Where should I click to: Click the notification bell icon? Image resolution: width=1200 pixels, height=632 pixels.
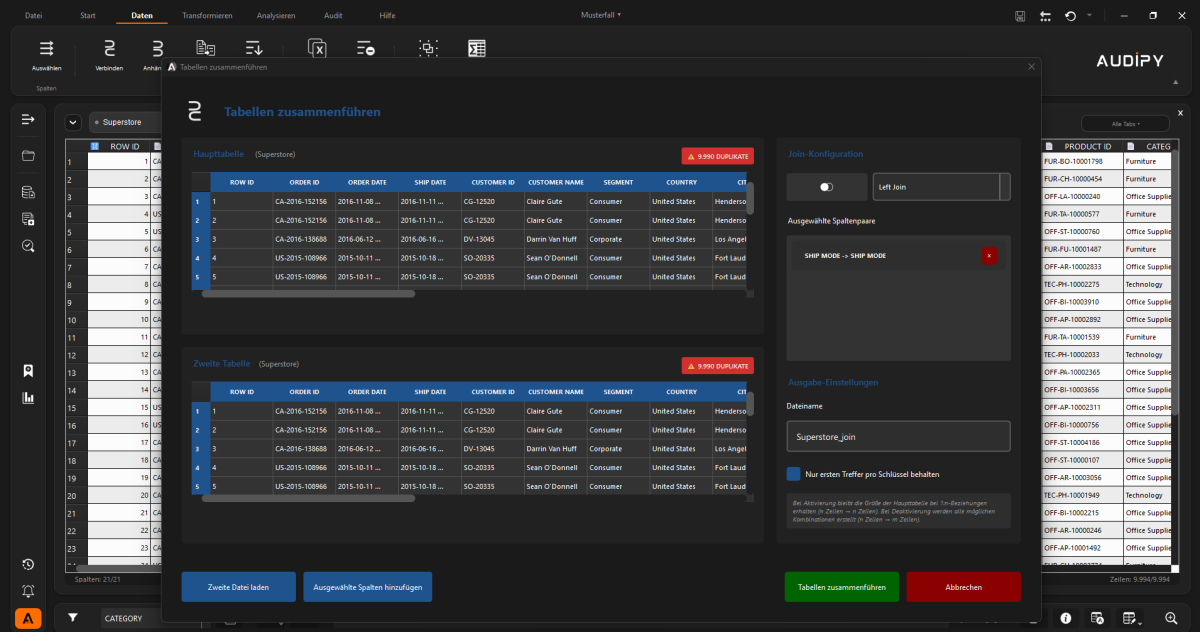pos(28,591)
